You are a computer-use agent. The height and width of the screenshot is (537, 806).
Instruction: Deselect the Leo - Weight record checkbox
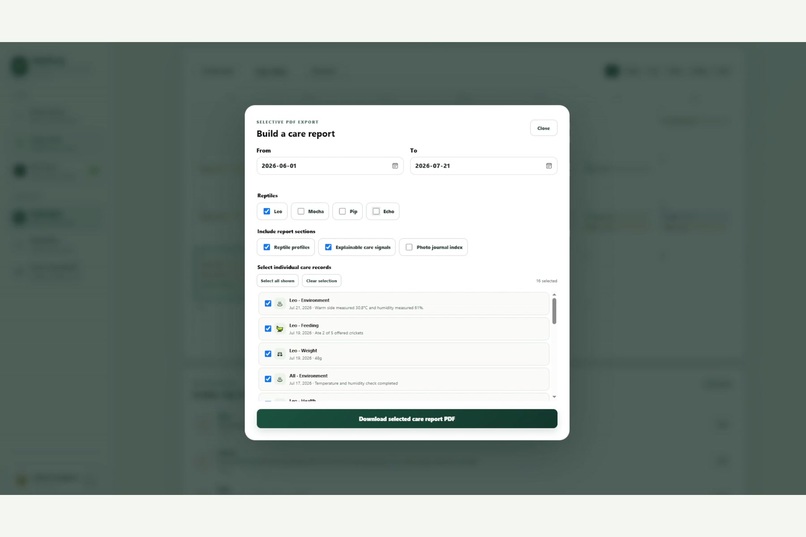pyautogui.click(x=268, y=354)
